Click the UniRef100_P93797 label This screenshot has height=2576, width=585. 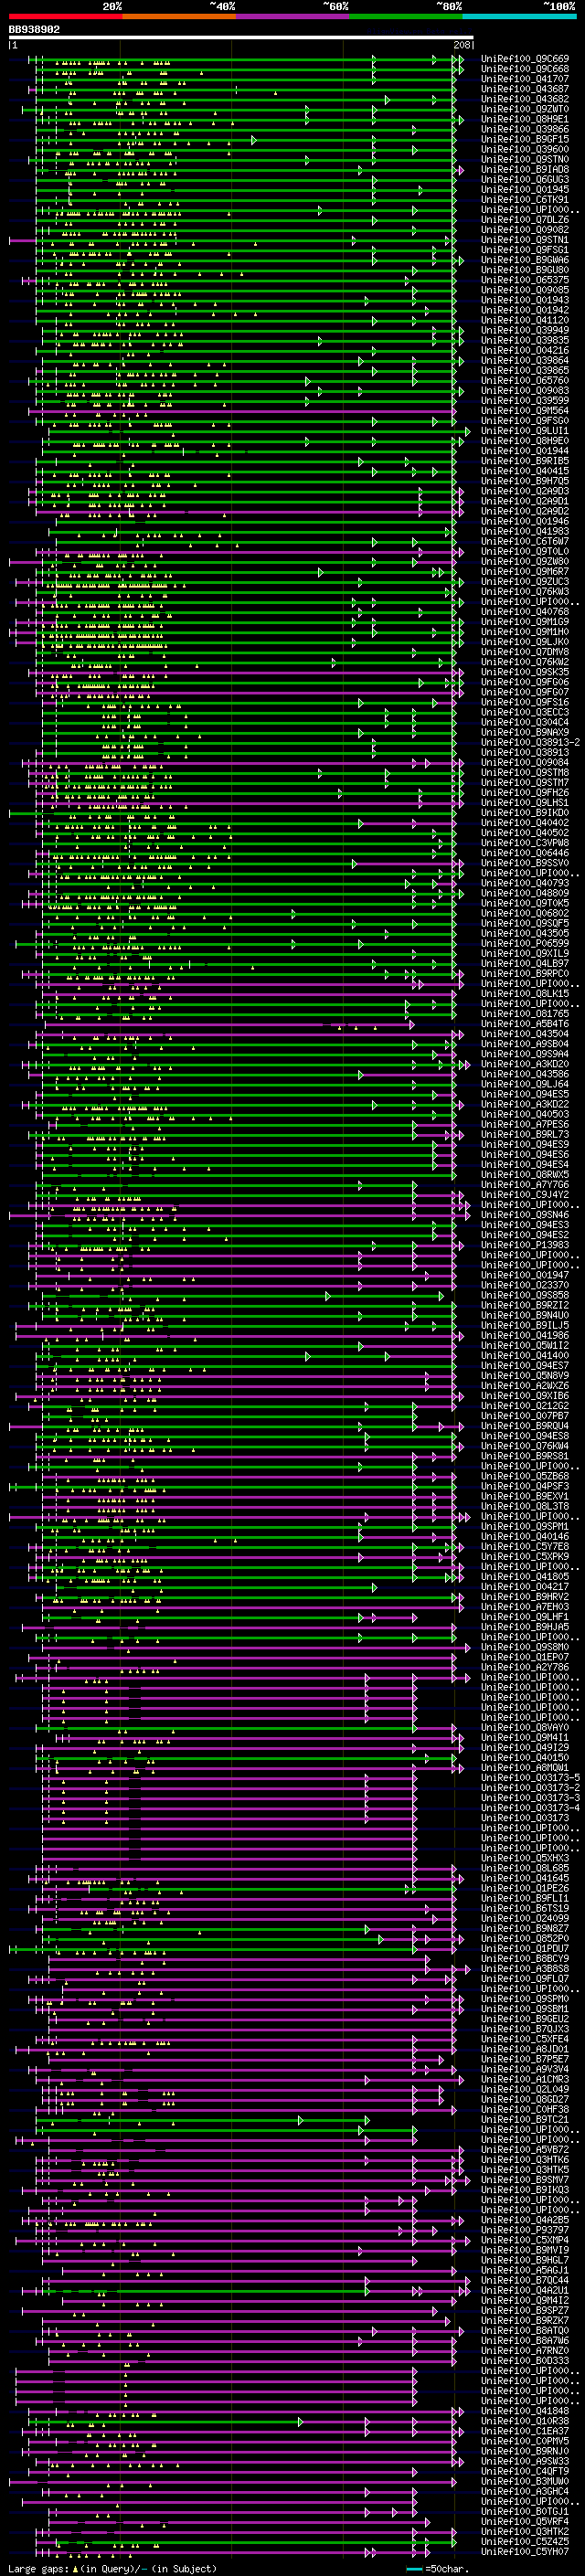click(x=525, y=2229)
